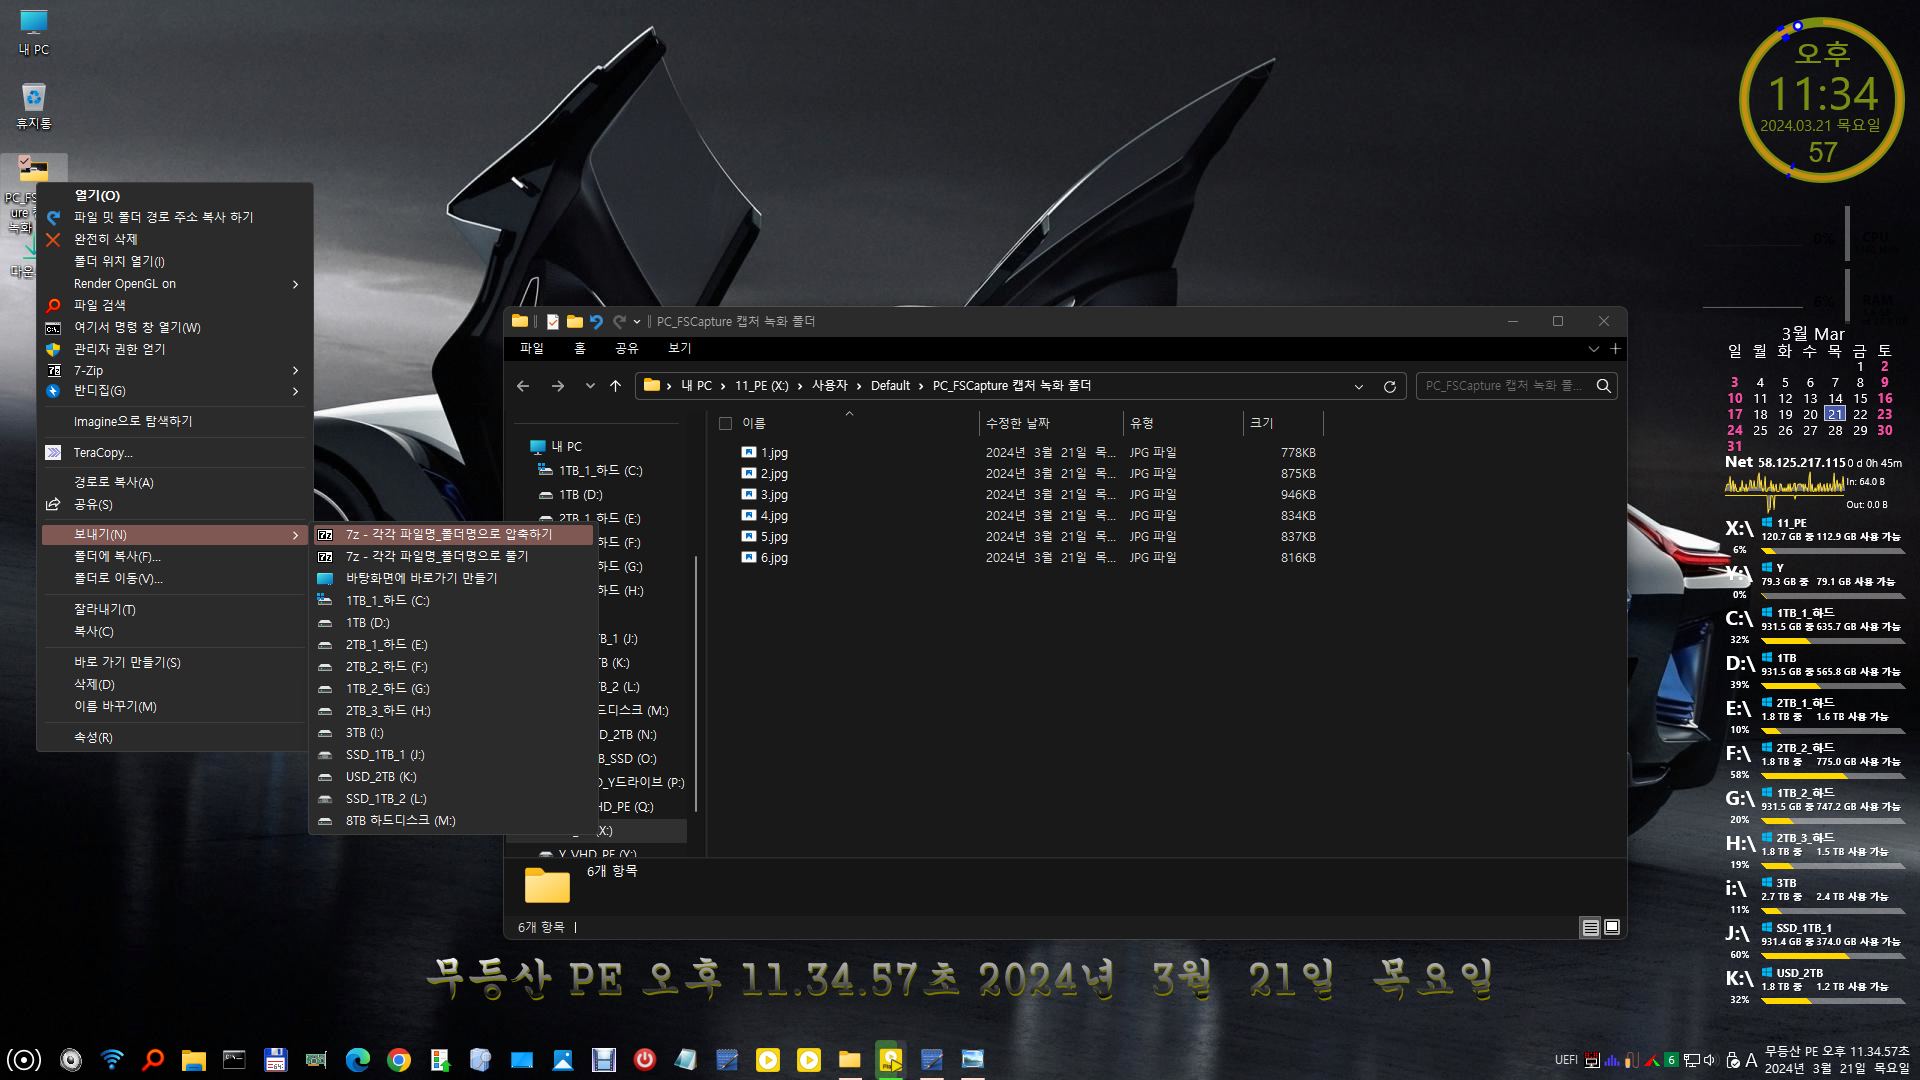Select the file 1.jpg
The image size is (1920, 1080).
(774, 453)
